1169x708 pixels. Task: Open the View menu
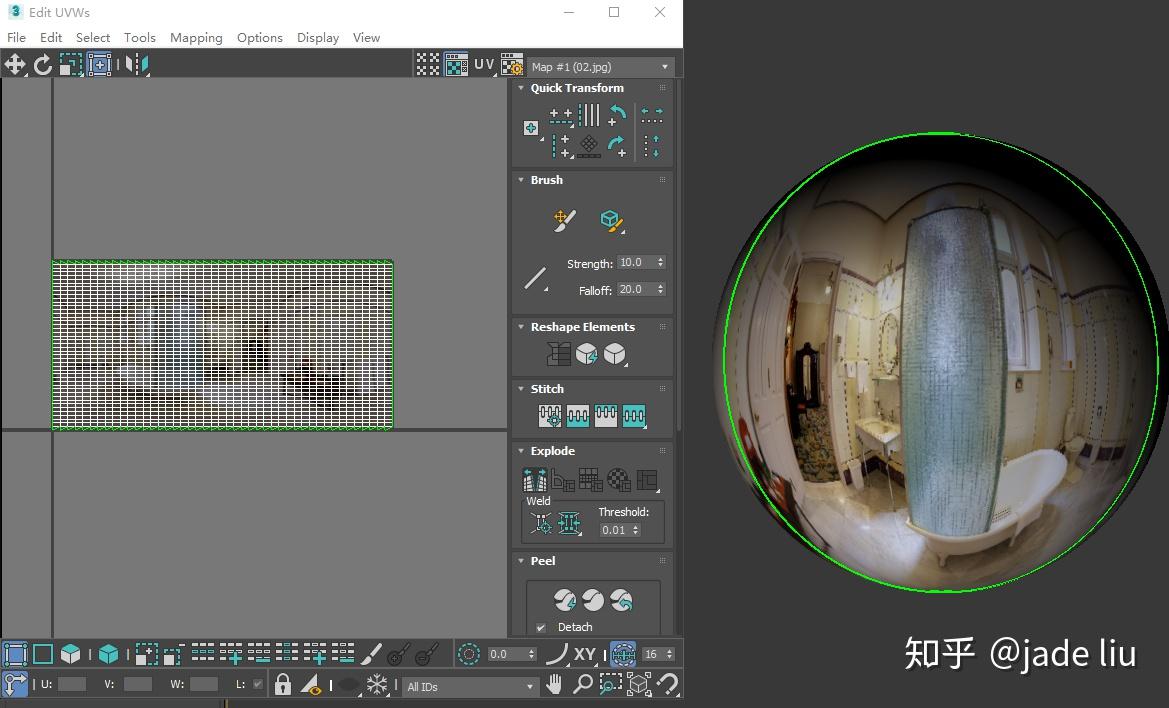coord(366,37)
